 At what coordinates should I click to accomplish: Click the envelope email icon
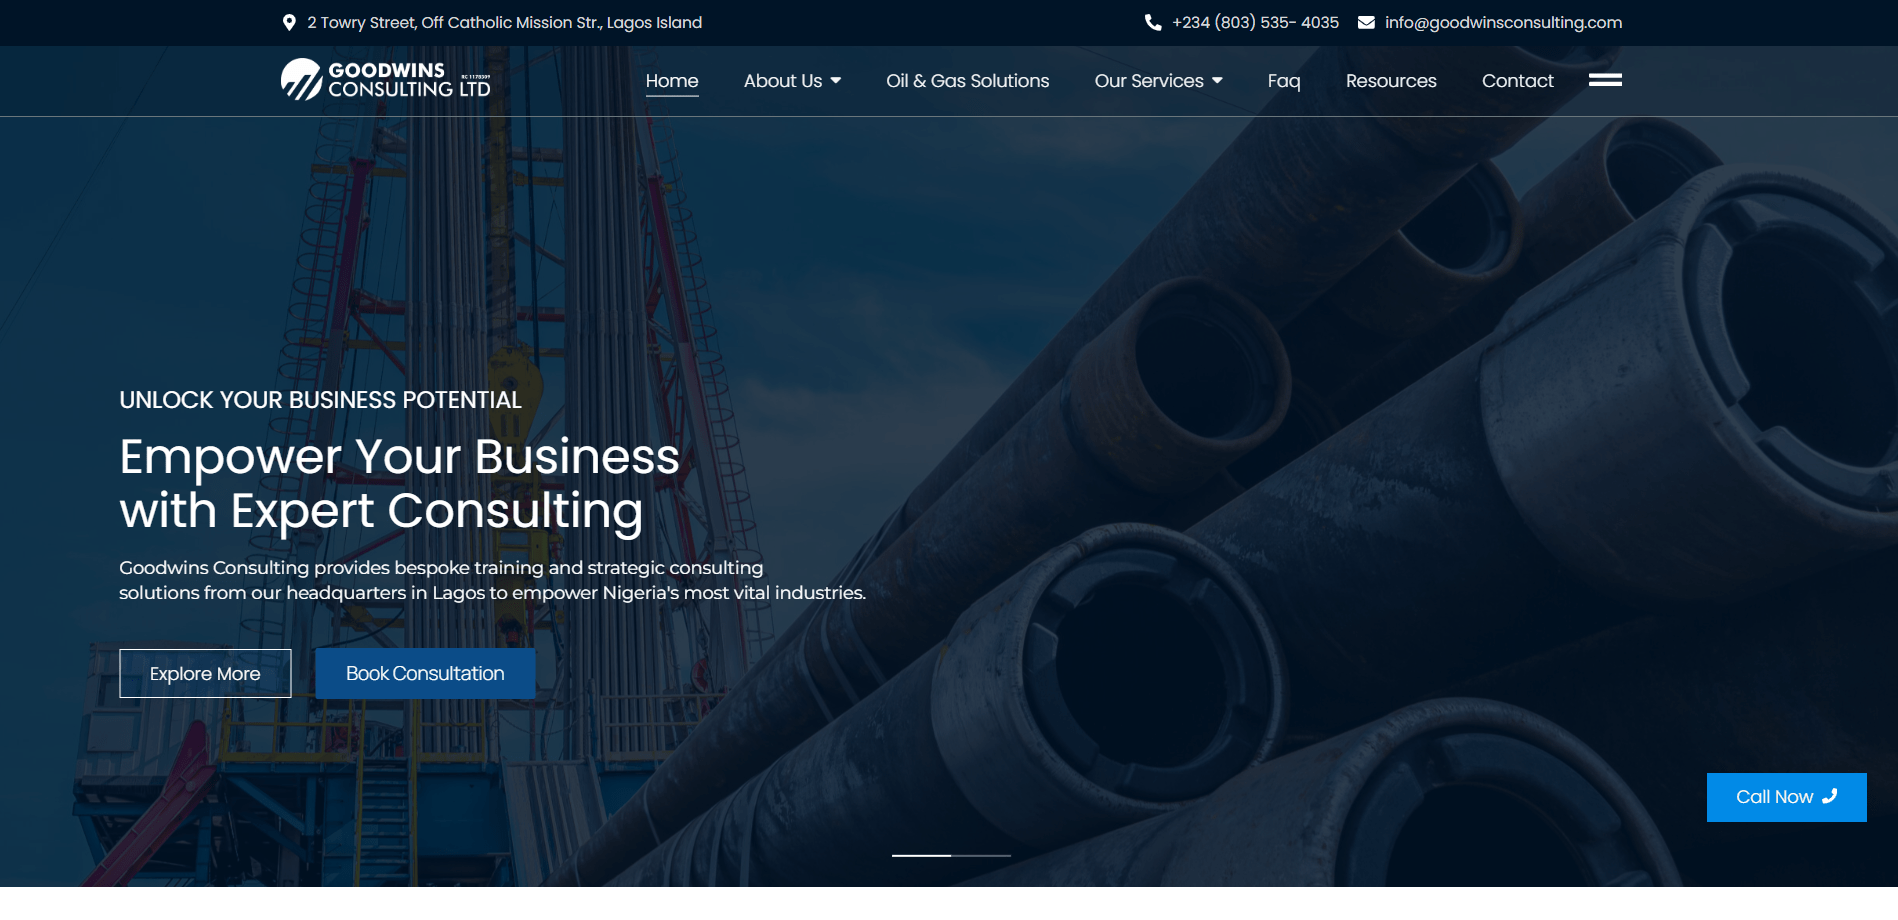point(1366,22)
